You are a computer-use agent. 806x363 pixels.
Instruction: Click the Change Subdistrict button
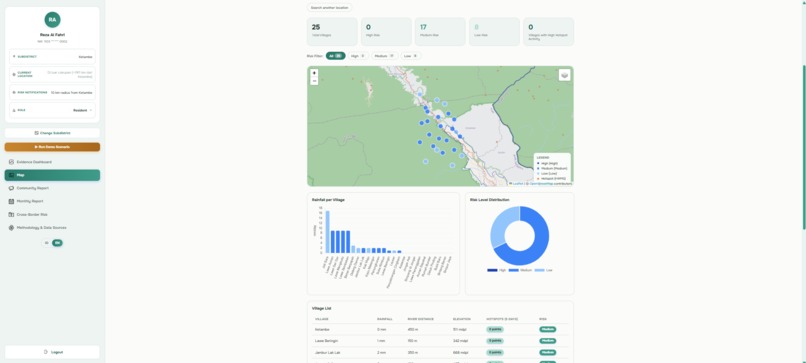[52, 133]
